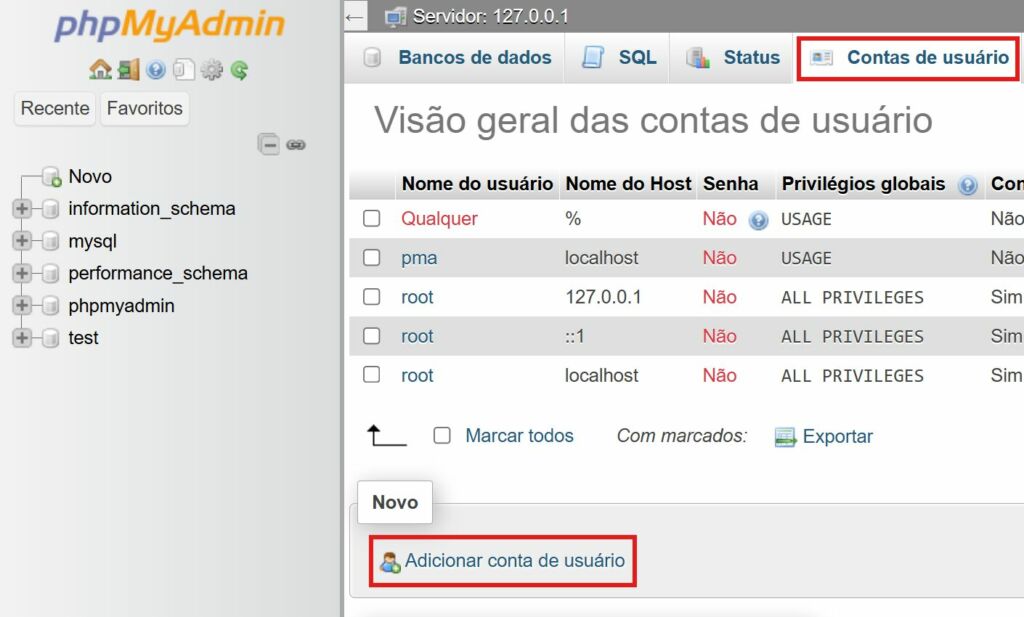This screenshot has width=1024, height=617.
Task: Click the Status tab chart icon
Action: [697, 57]
